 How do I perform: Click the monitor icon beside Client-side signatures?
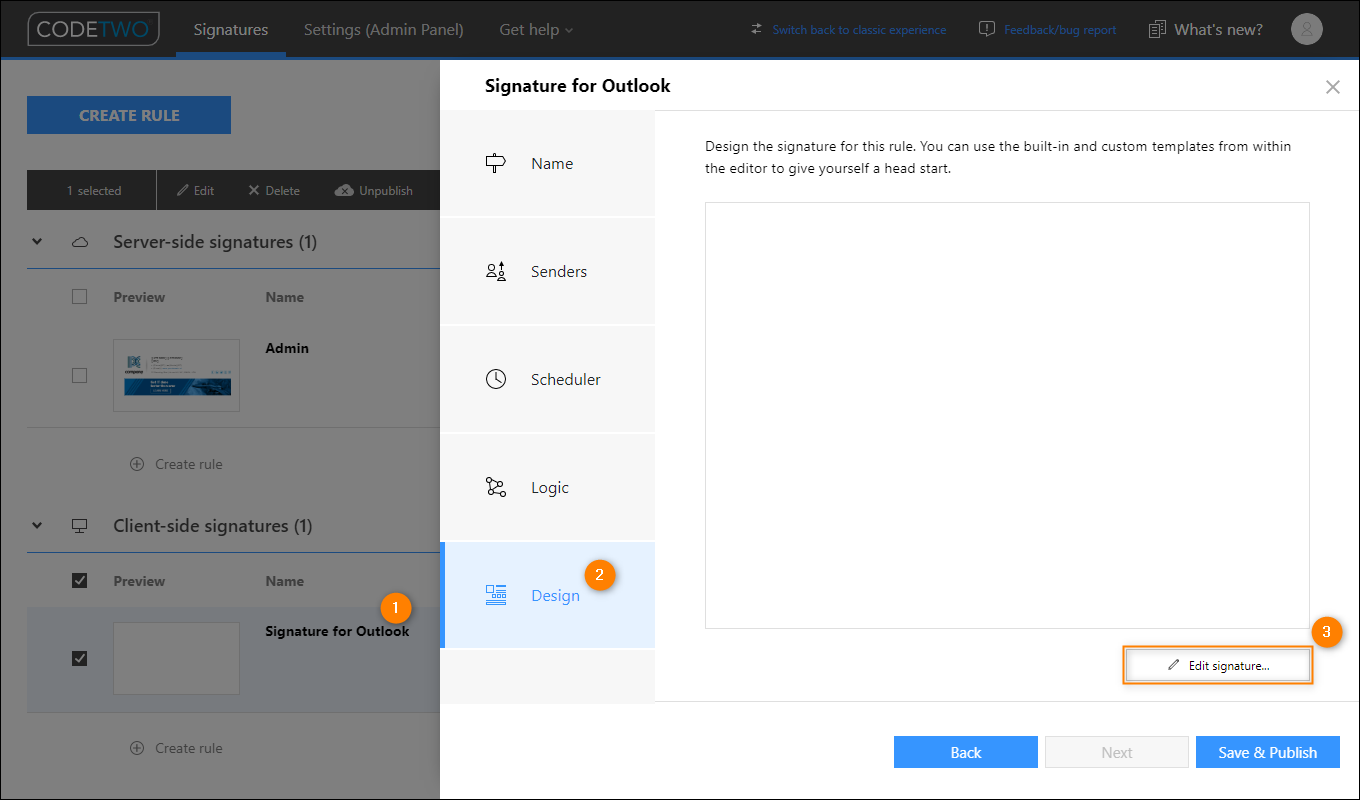(x=80, y=526)
